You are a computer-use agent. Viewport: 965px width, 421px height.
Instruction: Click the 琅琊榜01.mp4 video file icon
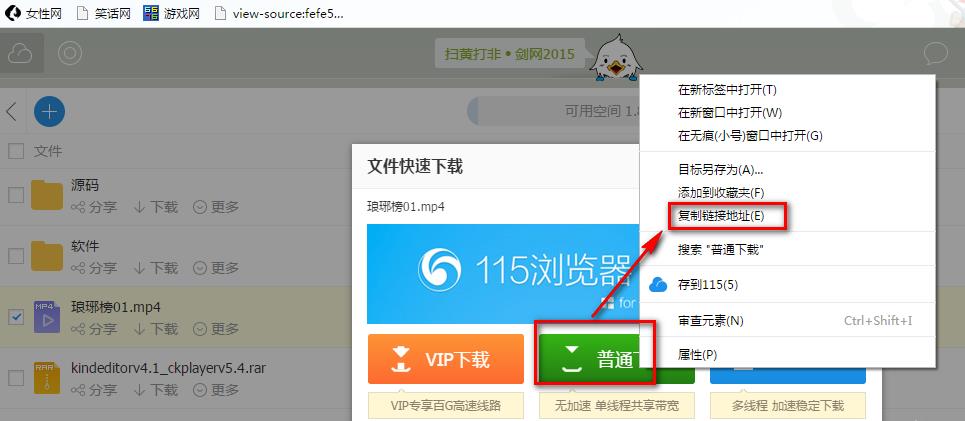[47, 316]
